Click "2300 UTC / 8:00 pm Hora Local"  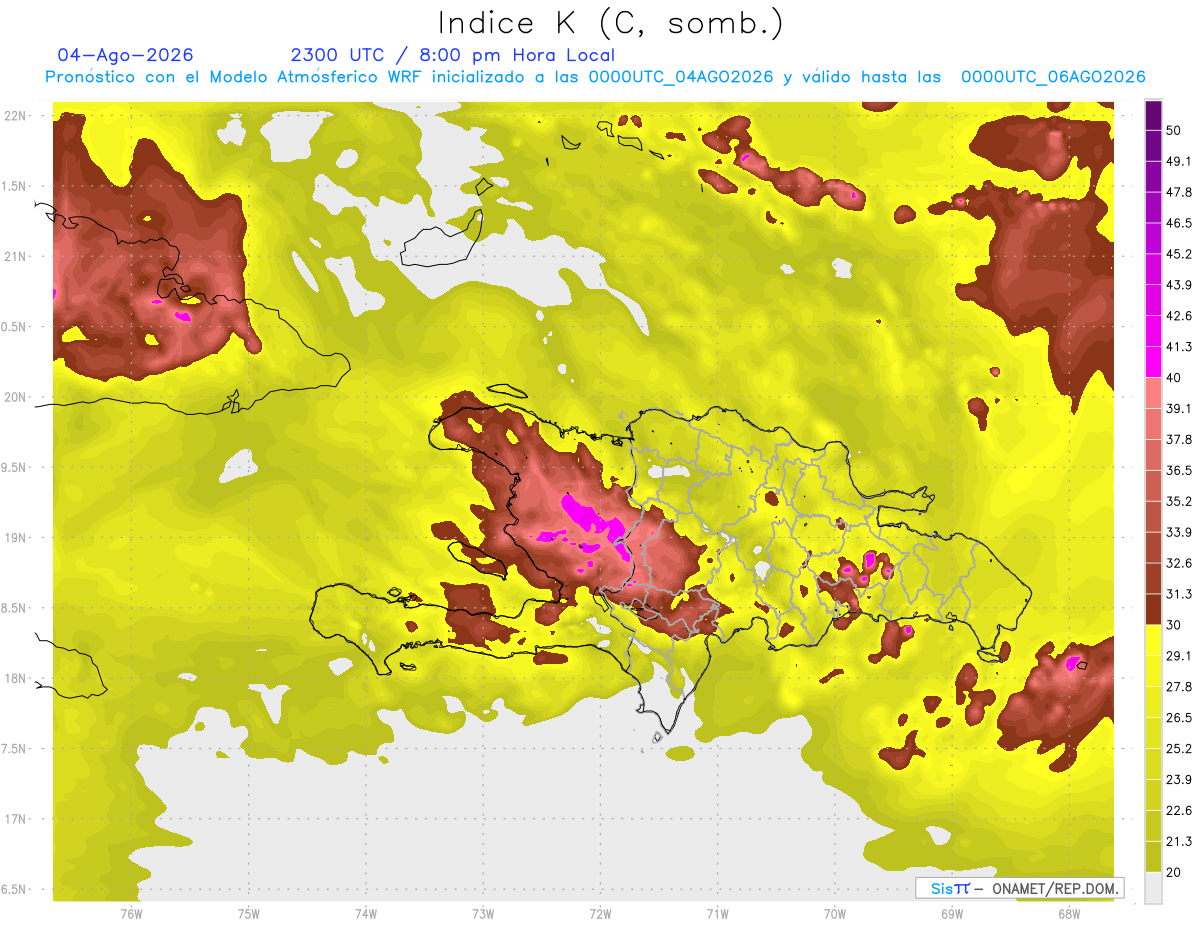click(x=452, y=55)
